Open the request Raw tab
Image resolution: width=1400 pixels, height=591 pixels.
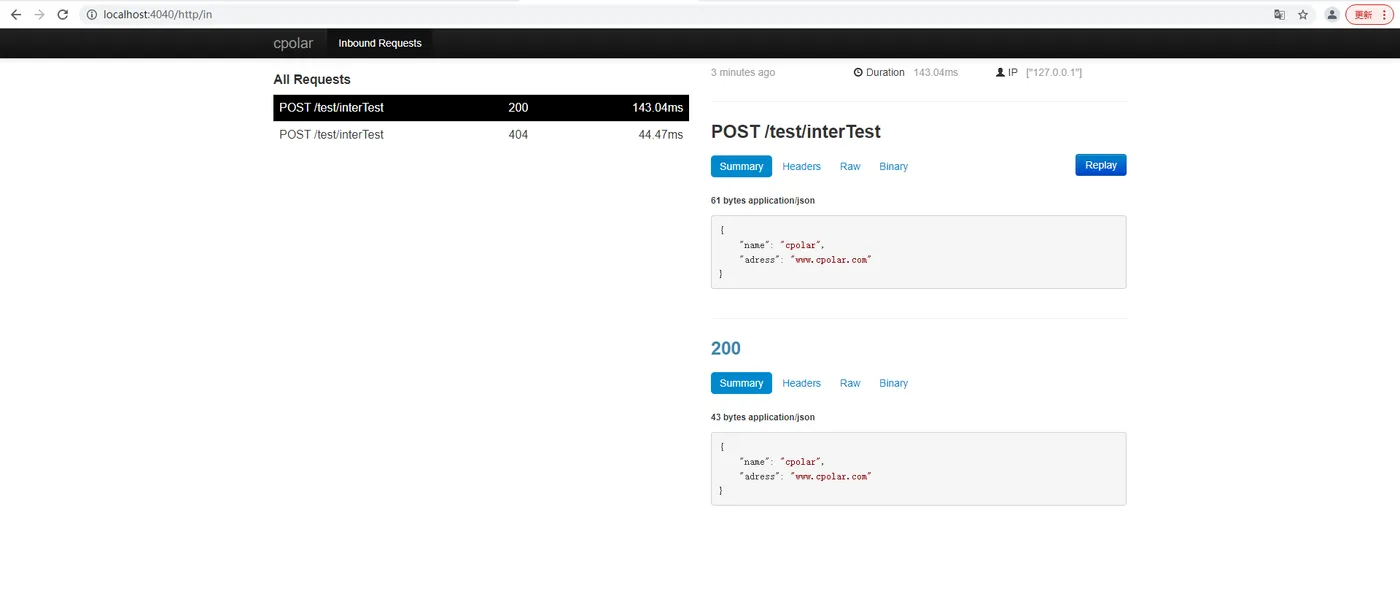point(850,167)
